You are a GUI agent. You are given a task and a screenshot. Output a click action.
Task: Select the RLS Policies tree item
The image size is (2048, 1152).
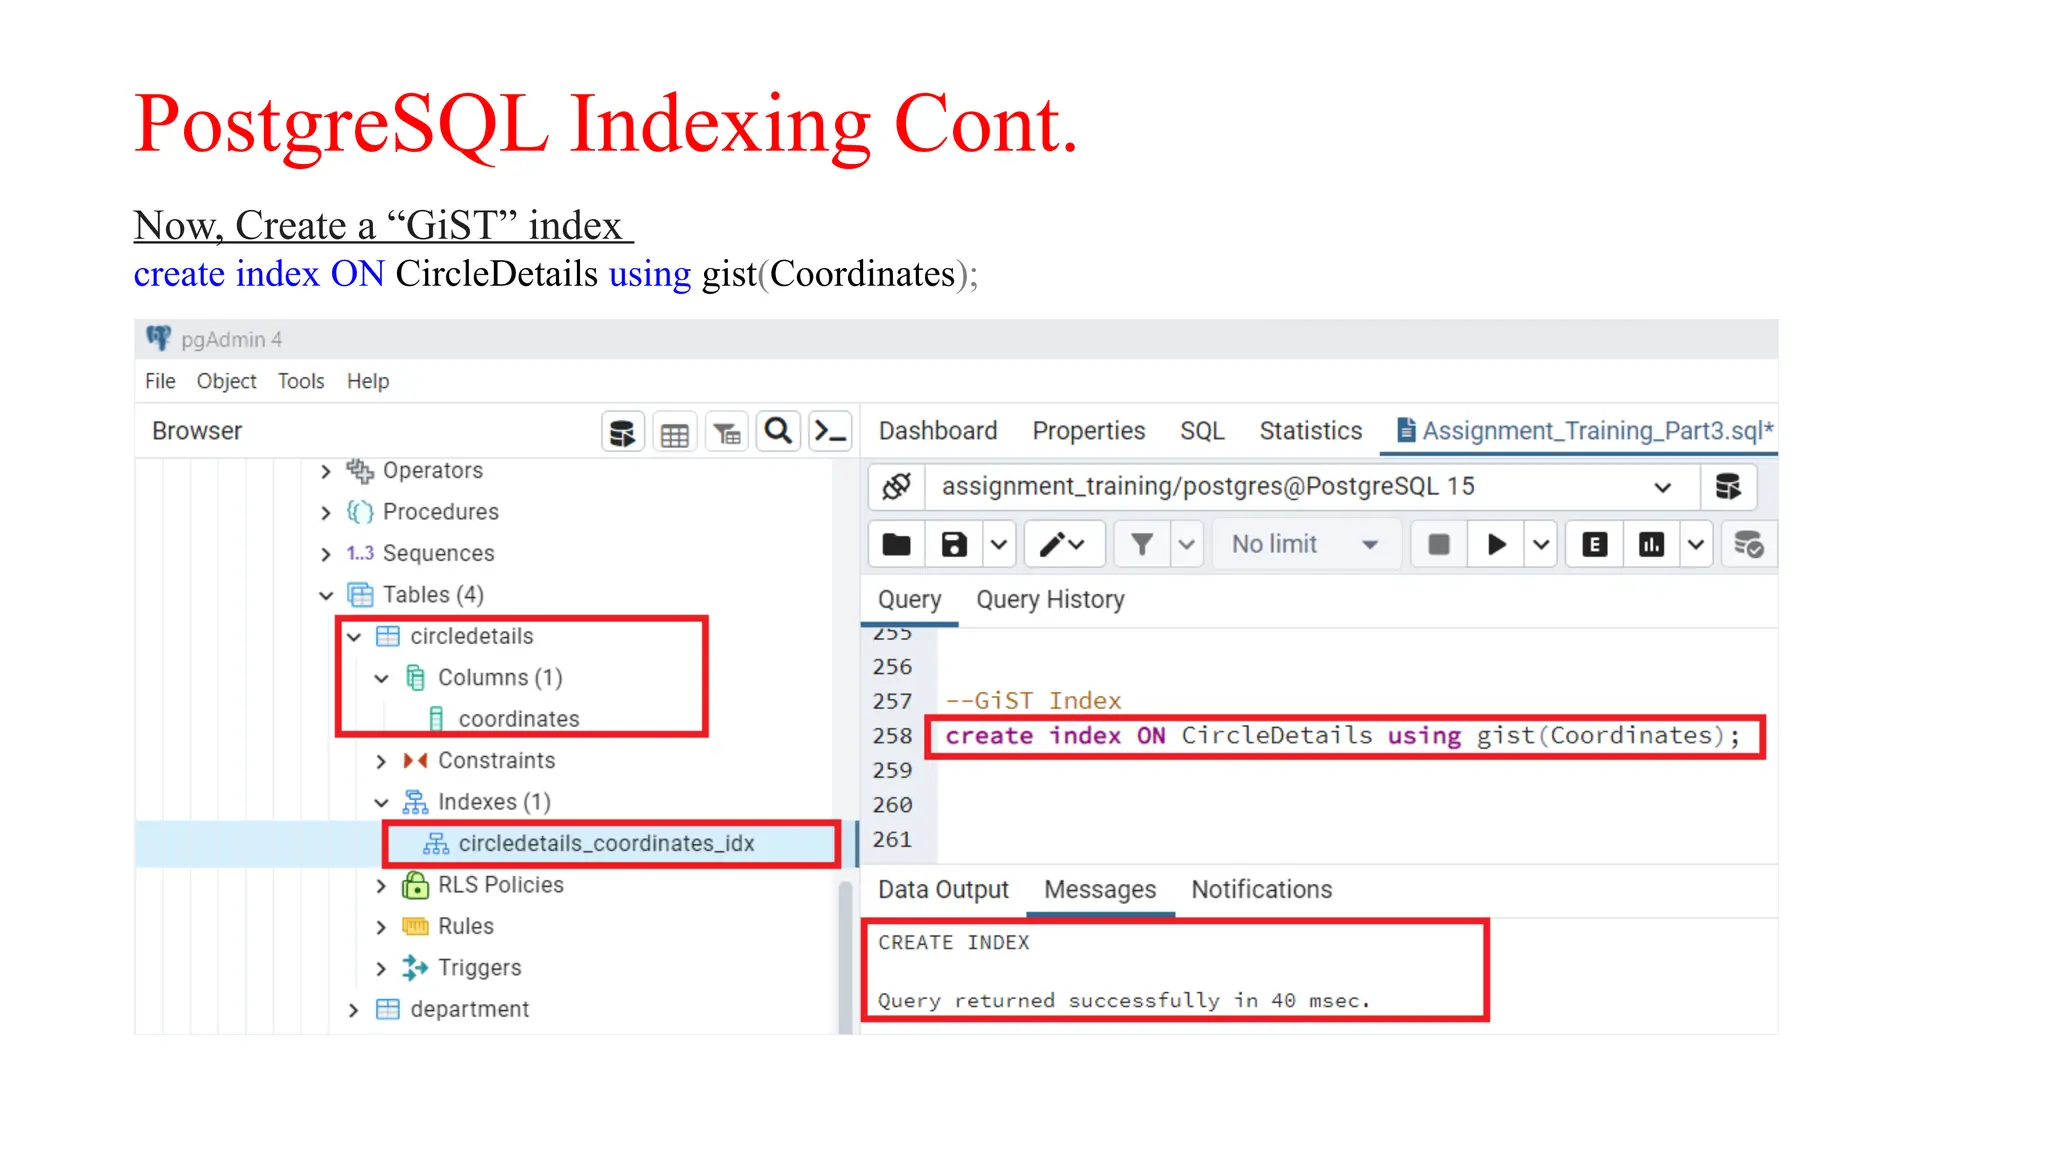(501, 885)
